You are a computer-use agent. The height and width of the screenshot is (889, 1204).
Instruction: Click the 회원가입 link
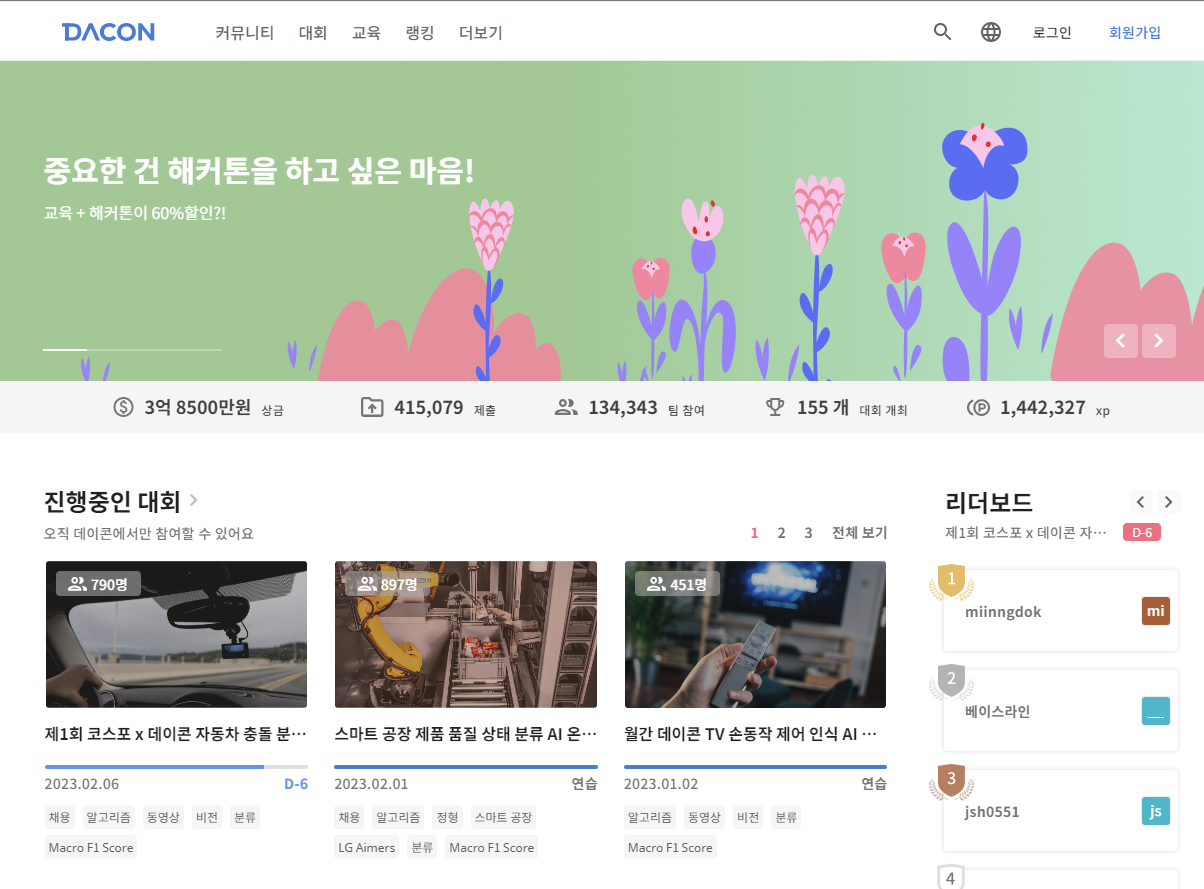pyautogui.click(x=1135, y=32)
